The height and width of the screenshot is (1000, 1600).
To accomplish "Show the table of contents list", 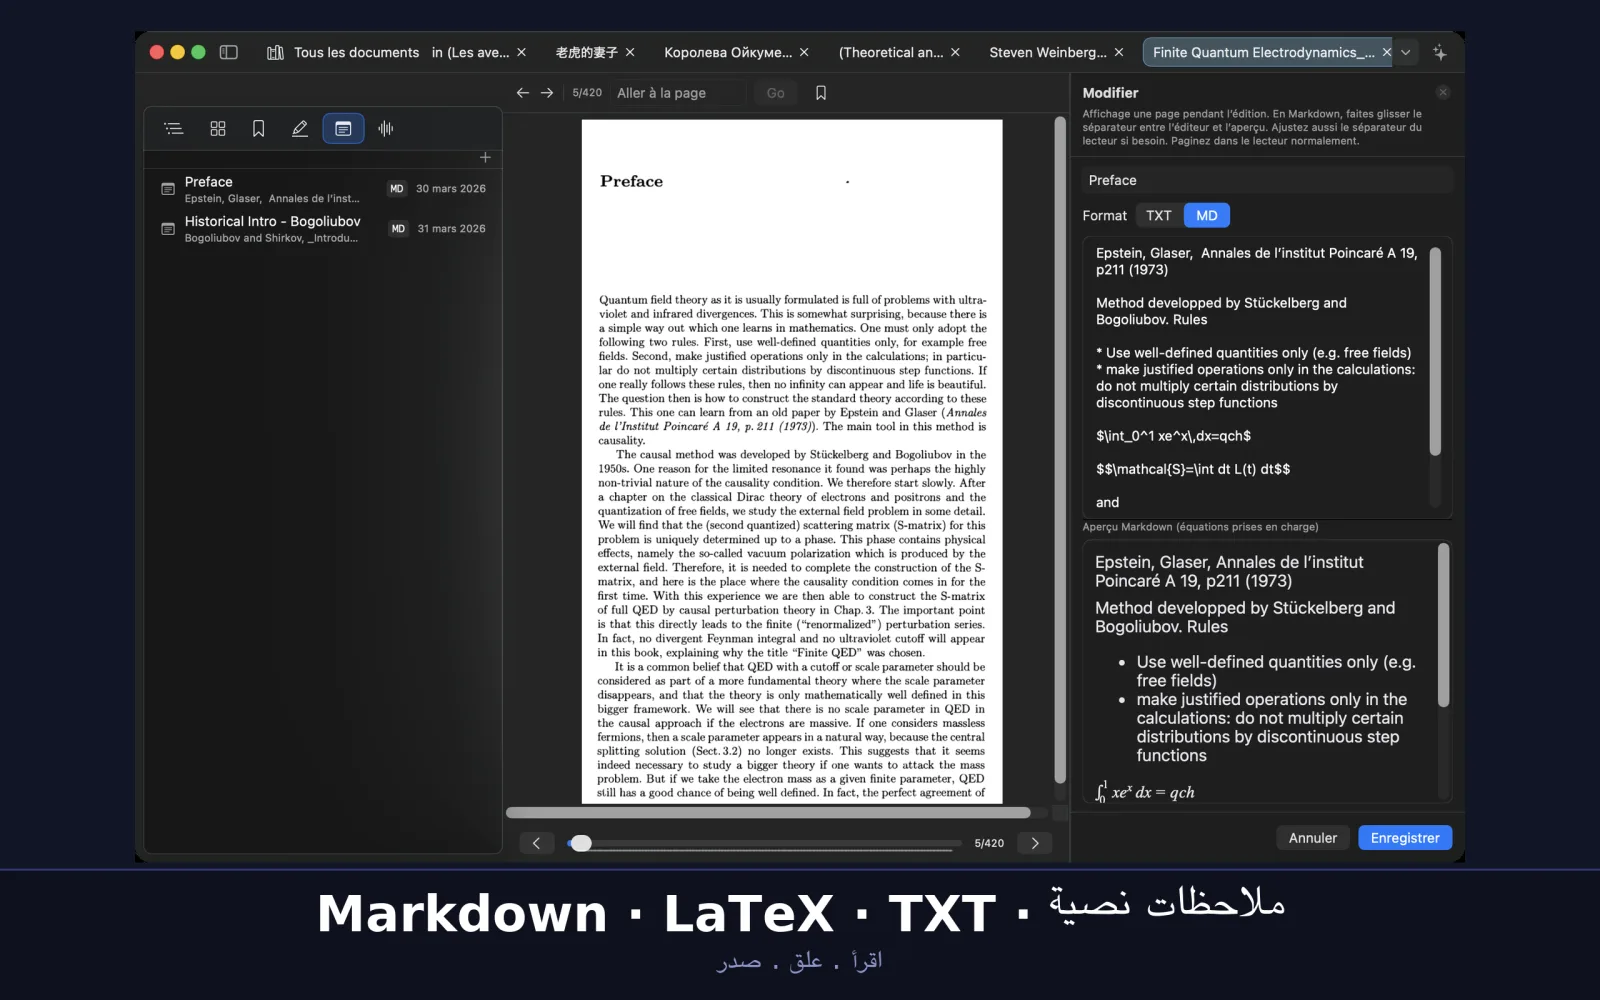I will (x=174, y=128).
